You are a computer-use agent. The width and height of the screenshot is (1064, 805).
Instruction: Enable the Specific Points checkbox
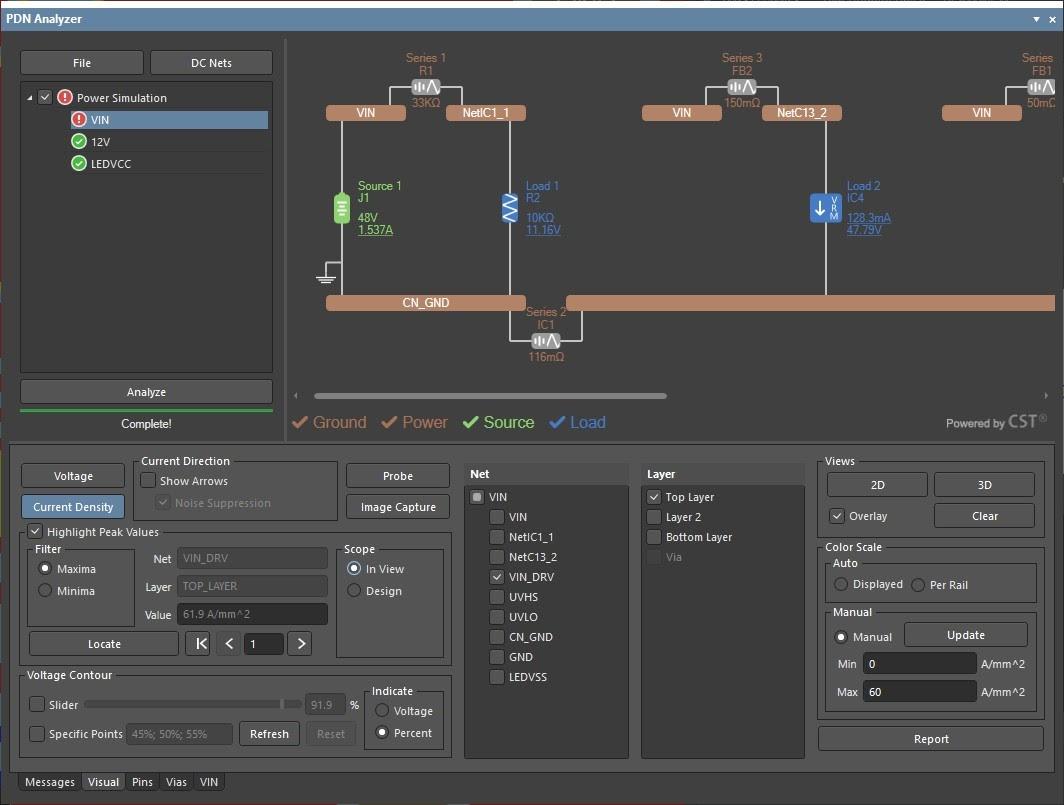[x=37, y=734]
